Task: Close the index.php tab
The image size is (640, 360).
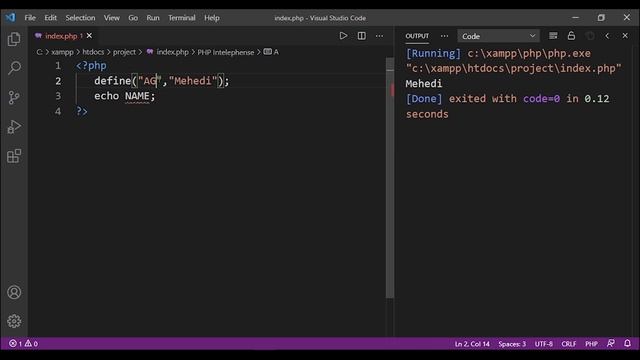Action: 89,36
